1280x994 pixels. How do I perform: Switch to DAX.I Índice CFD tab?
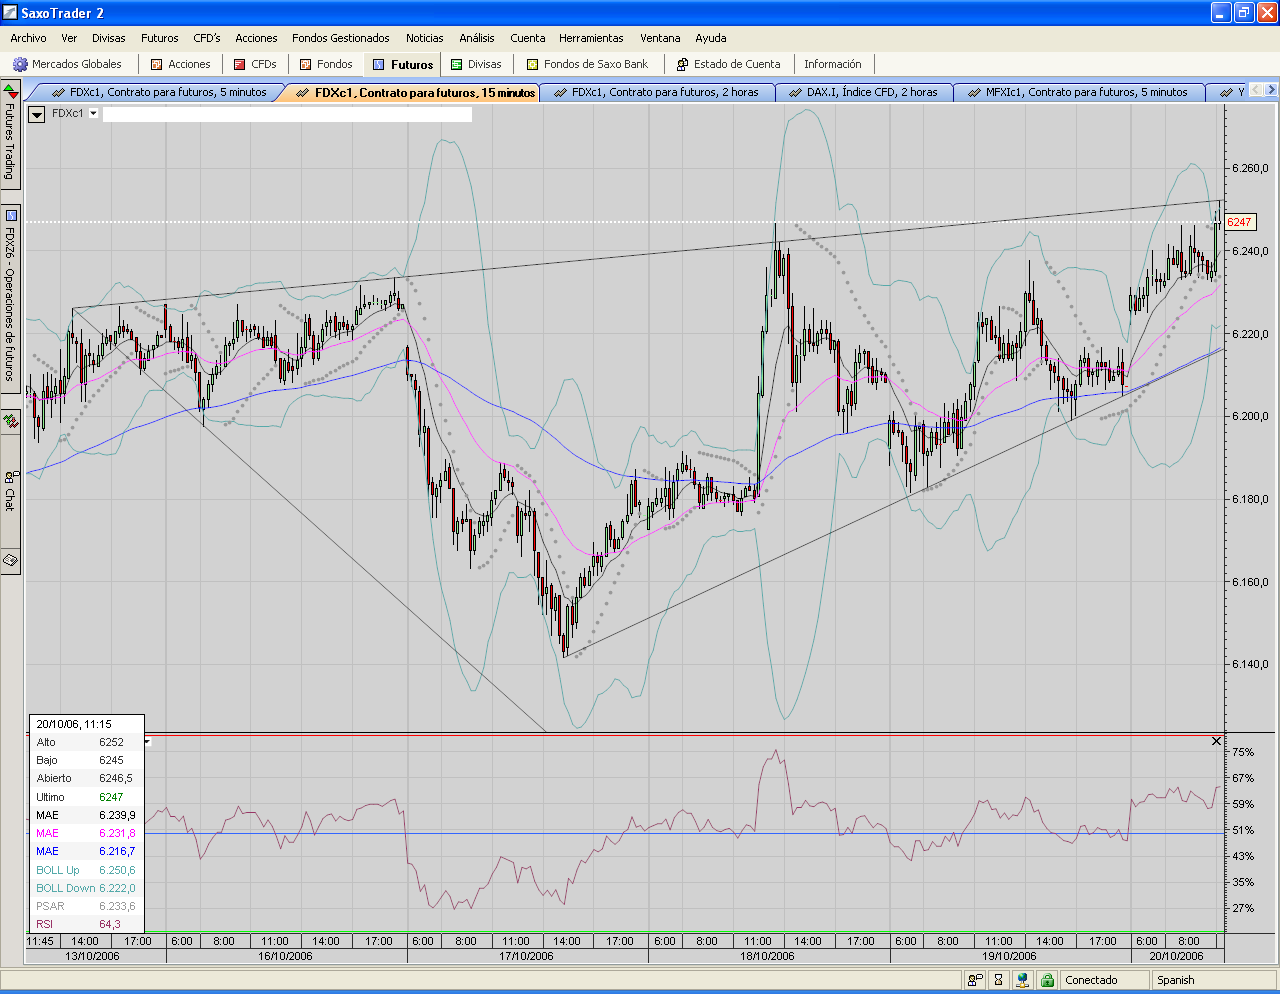point(864,92)
